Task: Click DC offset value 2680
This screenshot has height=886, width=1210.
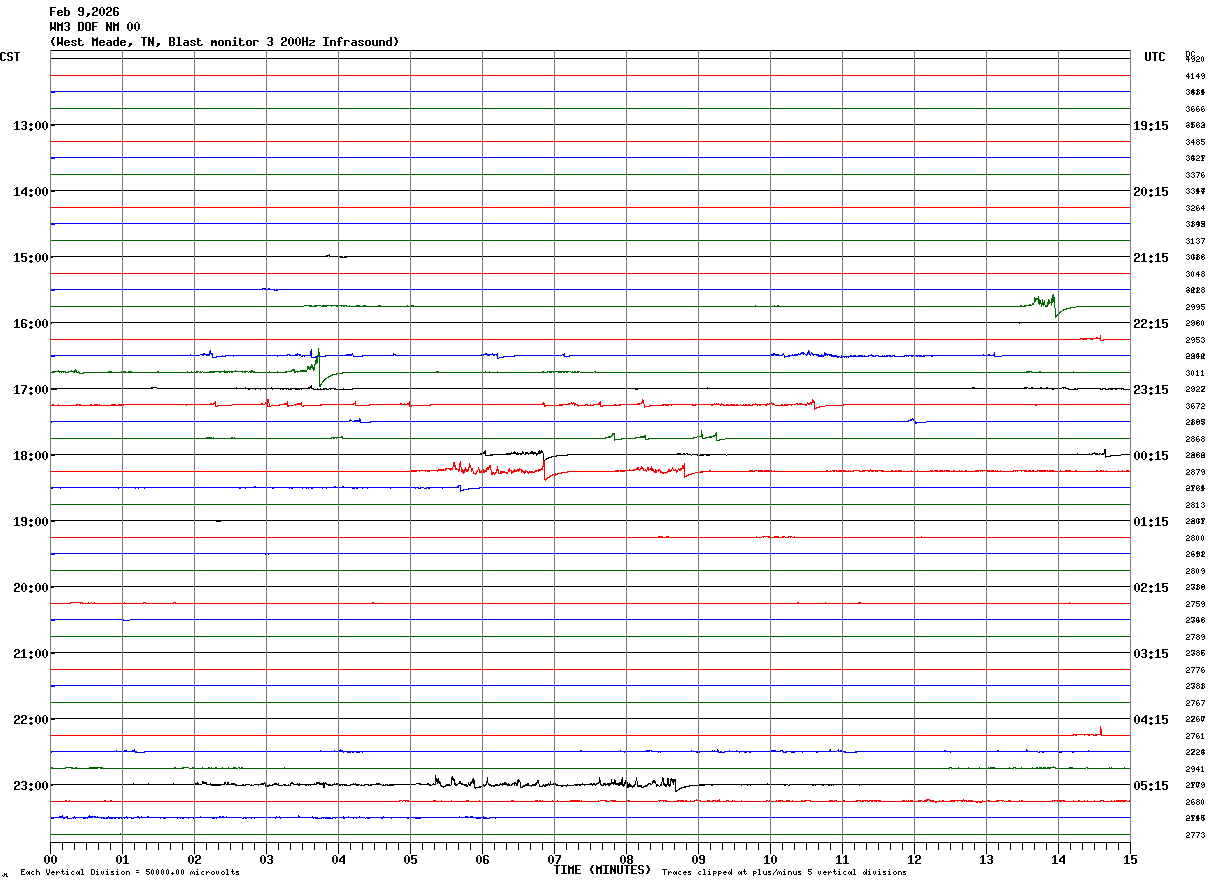Action: tap(1195, 802)
